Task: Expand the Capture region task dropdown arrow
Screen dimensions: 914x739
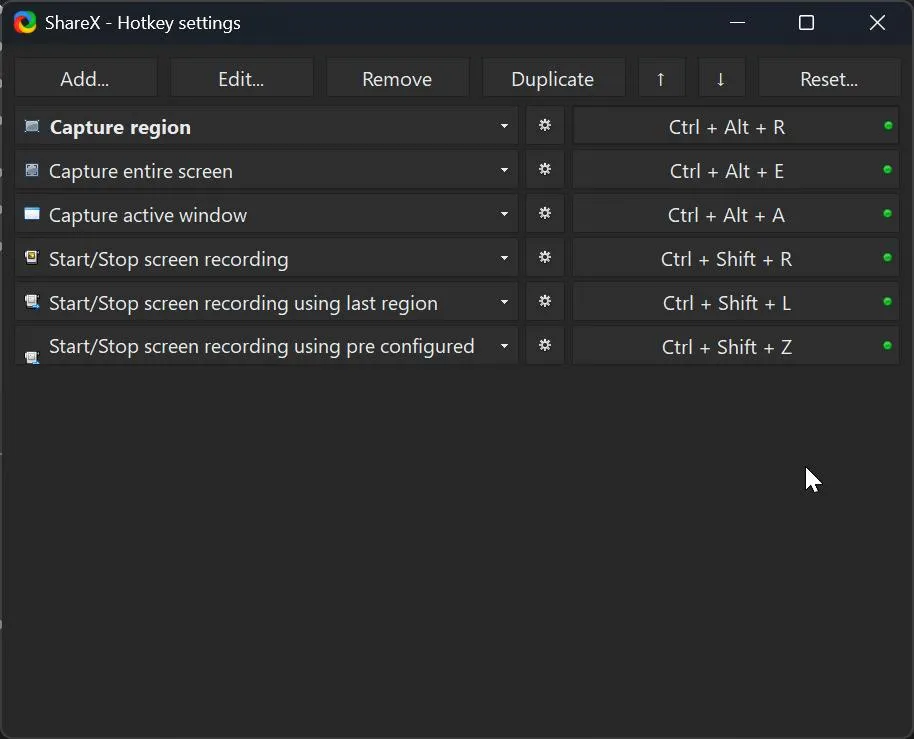Action: coord(504,126)
